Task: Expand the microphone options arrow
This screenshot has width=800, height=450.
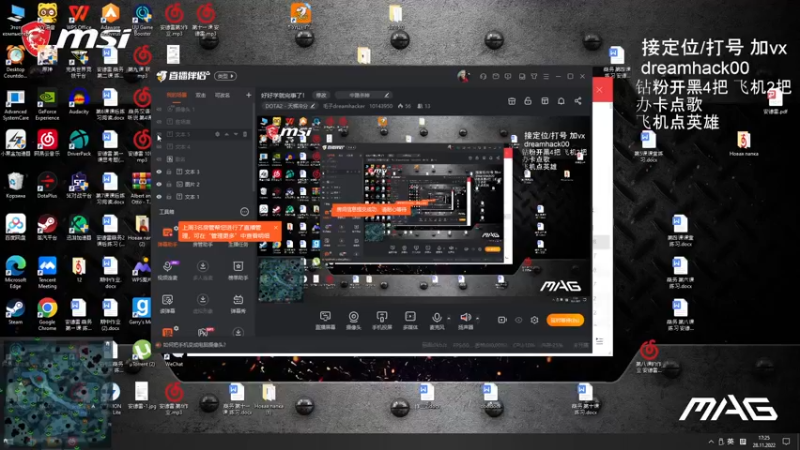Action: 448,319
